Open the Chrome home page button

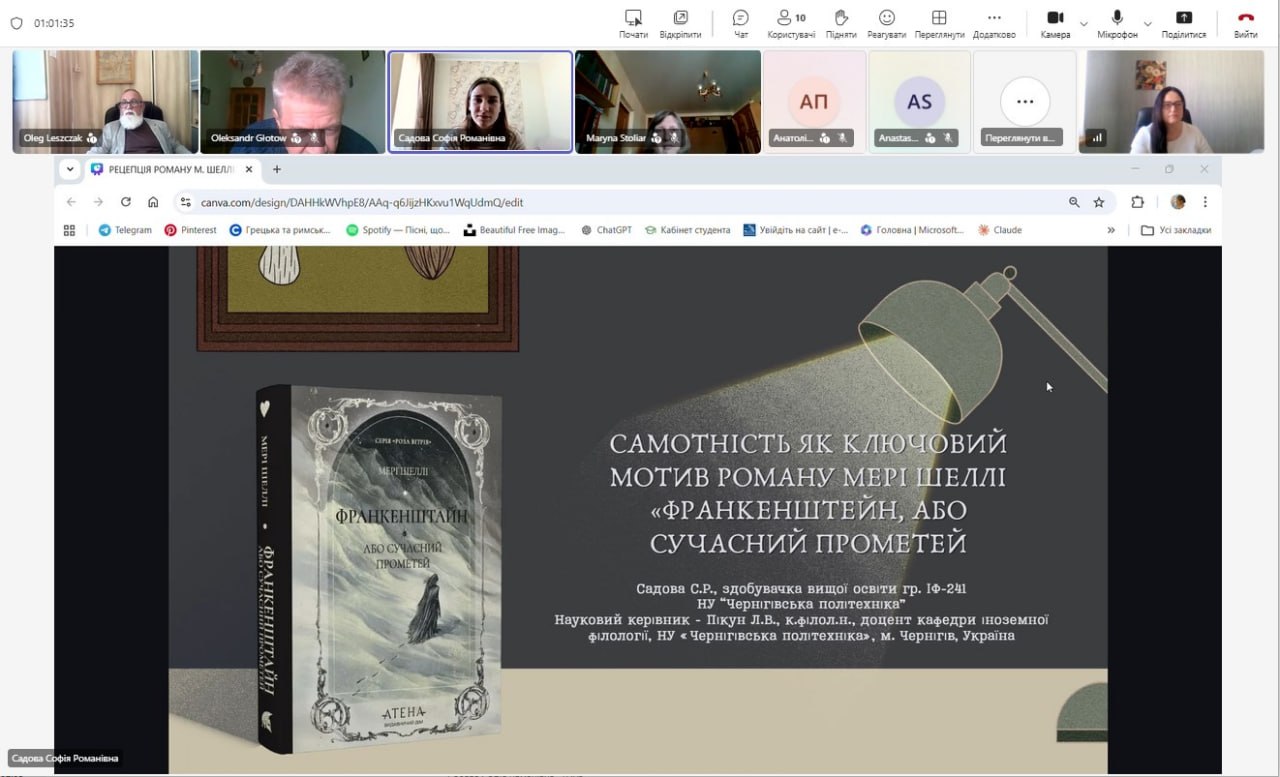coord(153,202)
